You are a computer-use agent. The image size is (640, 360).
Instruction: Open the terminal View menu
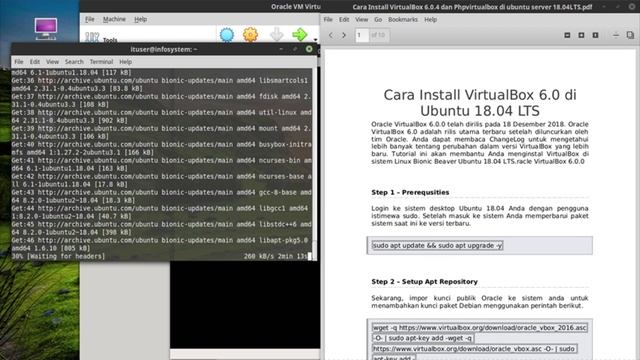pyautogui.click(x=52, y=62)
